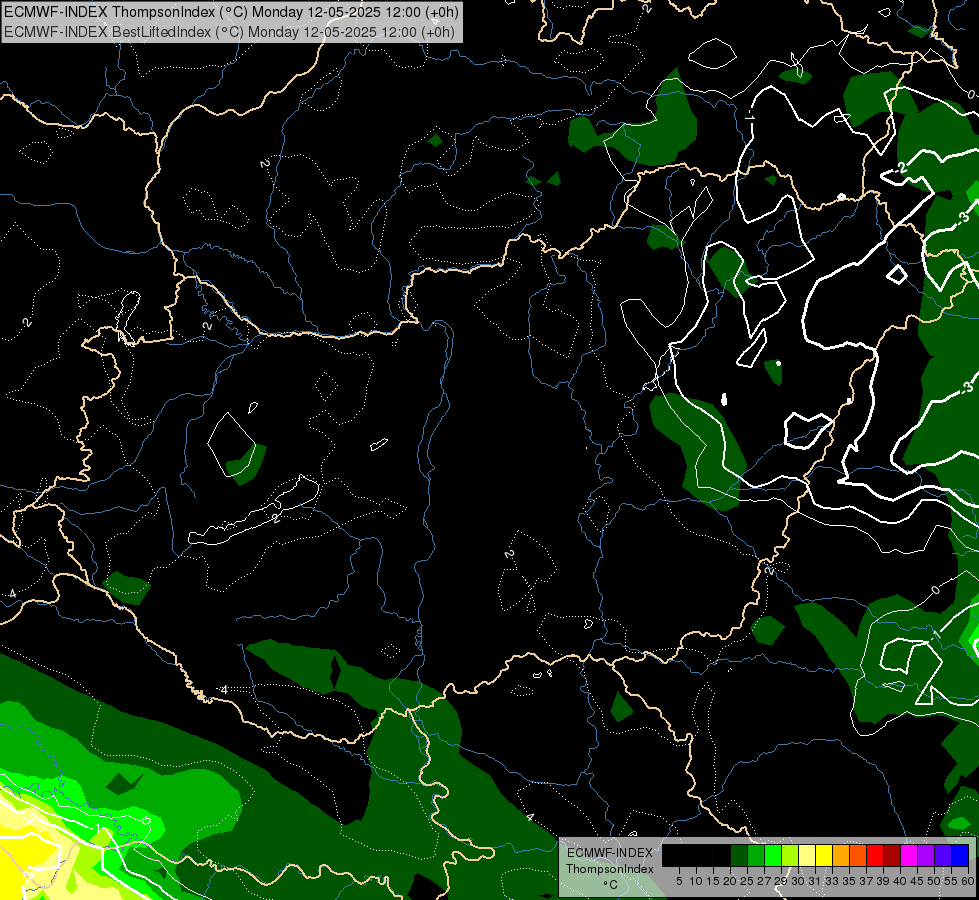Select the orange 33–35 legend swatch
Viewport: 979px width, 900px height.
(x=841, y=855)
